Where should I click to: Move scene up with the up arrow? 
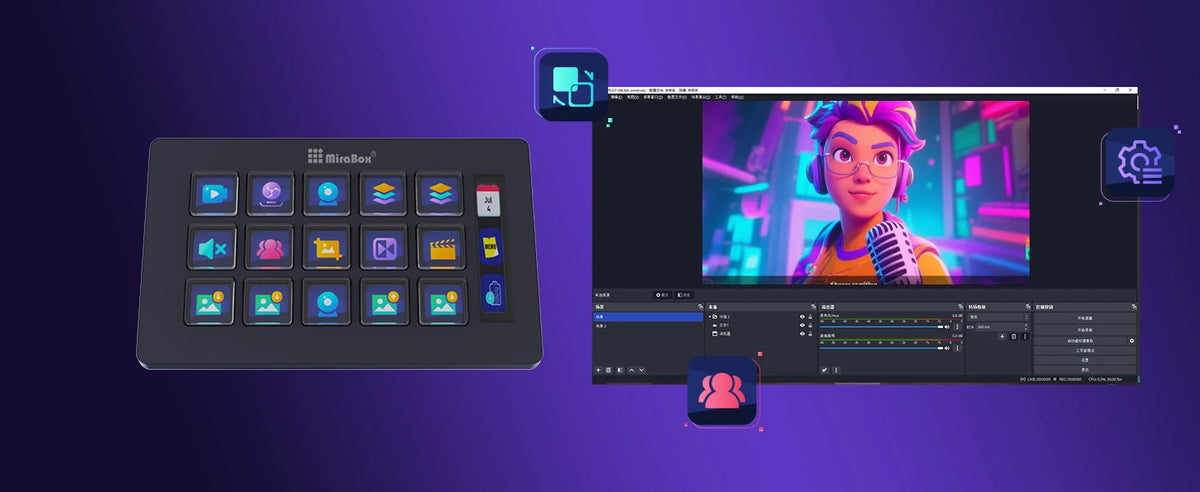click(631, 370)
